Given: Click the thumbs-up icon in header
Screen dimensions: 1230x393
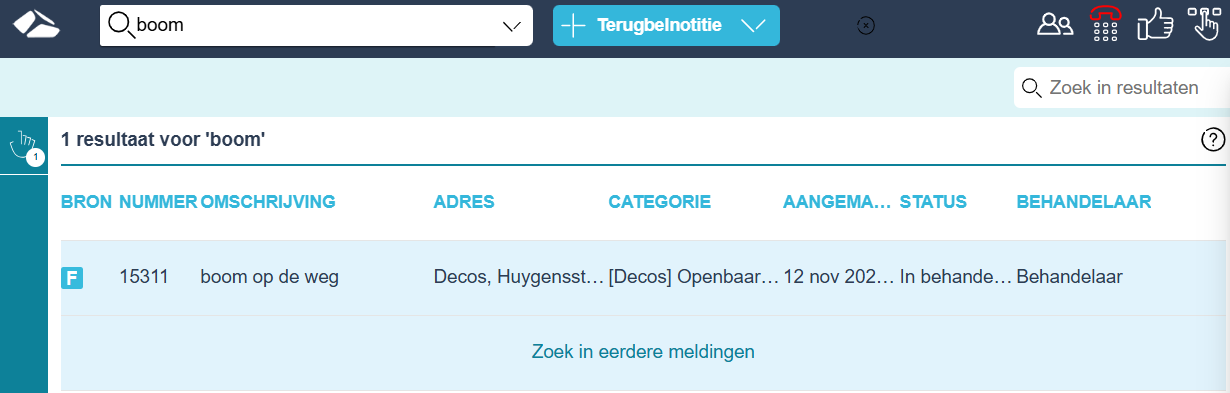Looking at the screenshot, I should click(x=1155, y=24).
